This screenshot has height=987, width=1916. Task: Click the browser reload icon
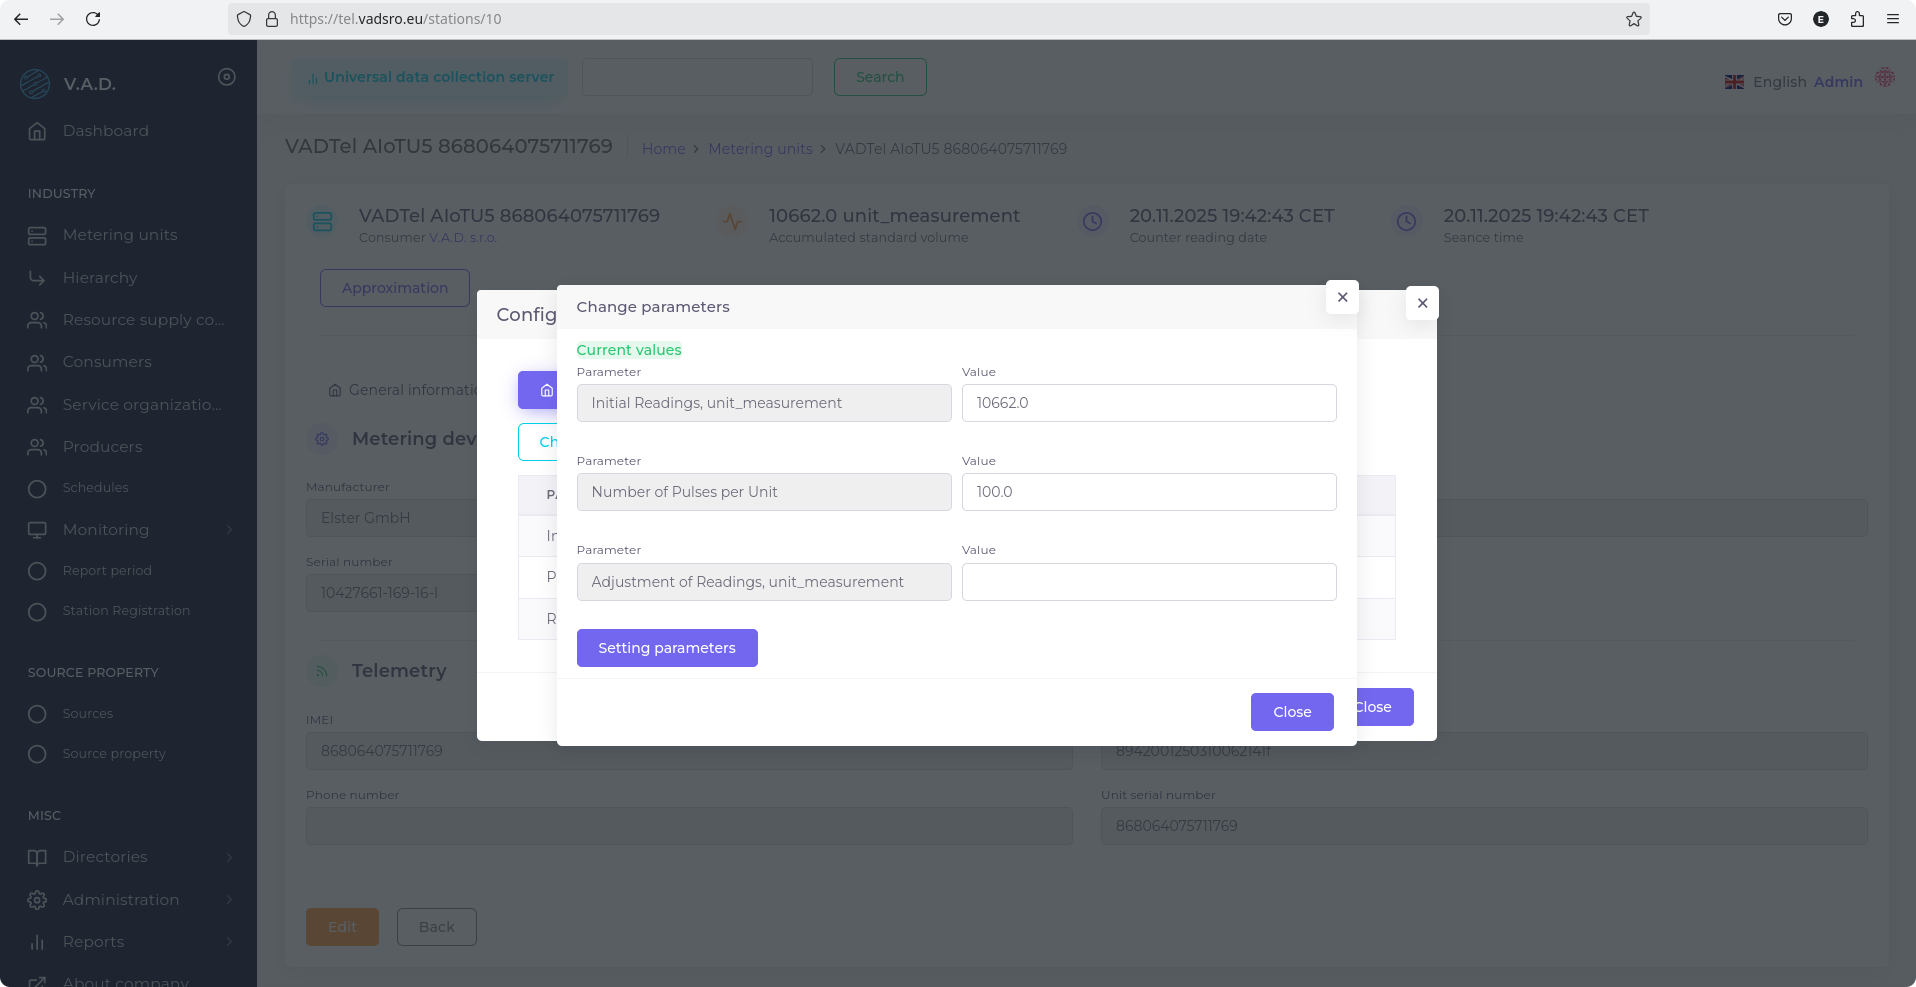[x=93, y=19]
